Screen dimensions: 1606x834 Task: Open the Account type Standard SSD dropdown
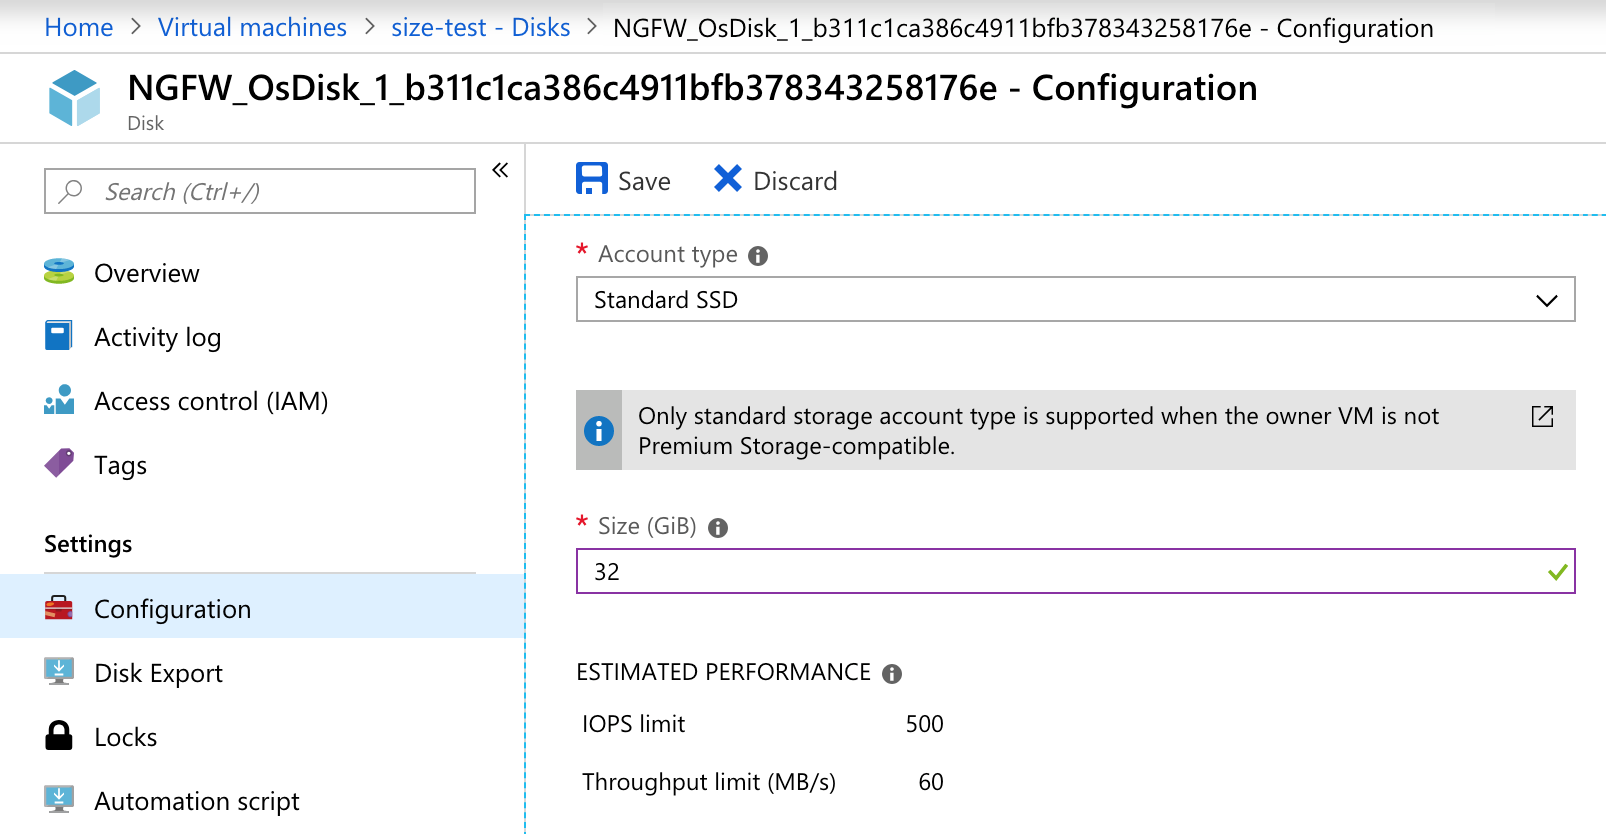pos(1075,299)
